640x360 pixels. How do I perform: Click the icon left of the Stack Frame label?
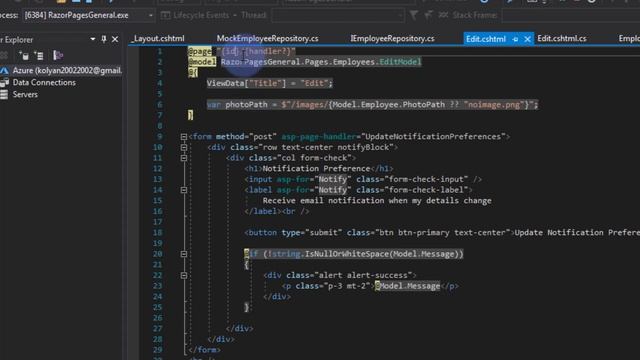(x=443, y=16)
